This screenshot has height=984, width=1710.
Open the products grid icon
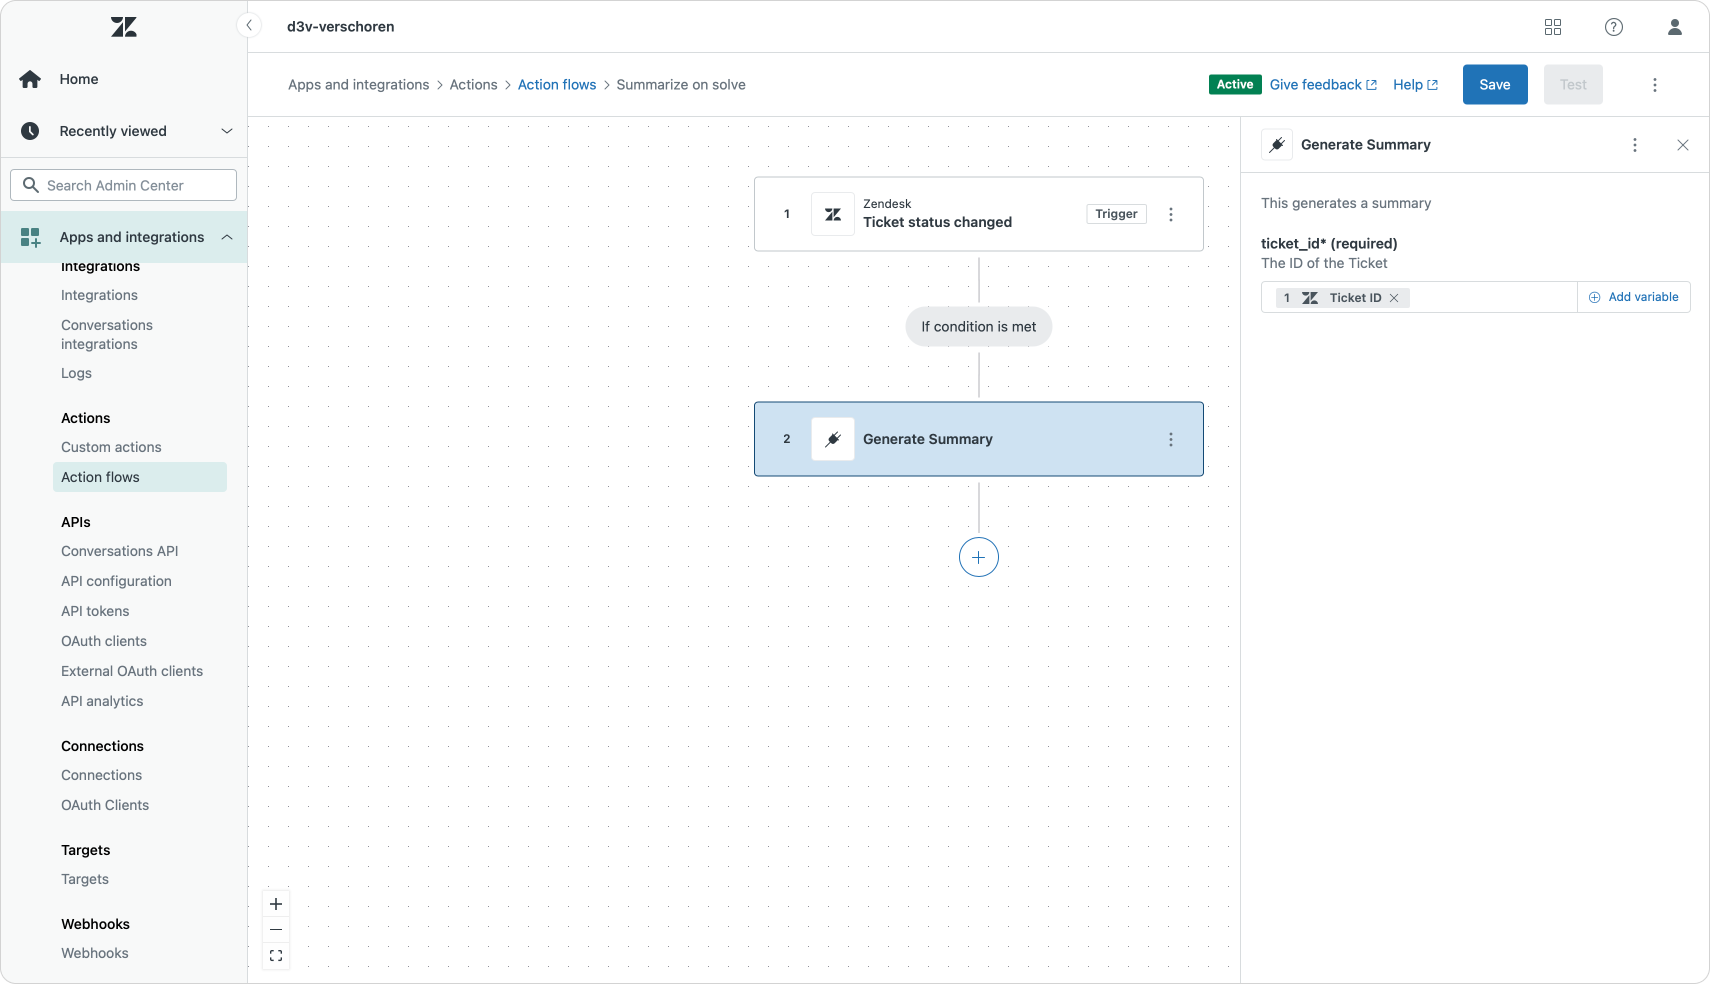(1553, 27)
